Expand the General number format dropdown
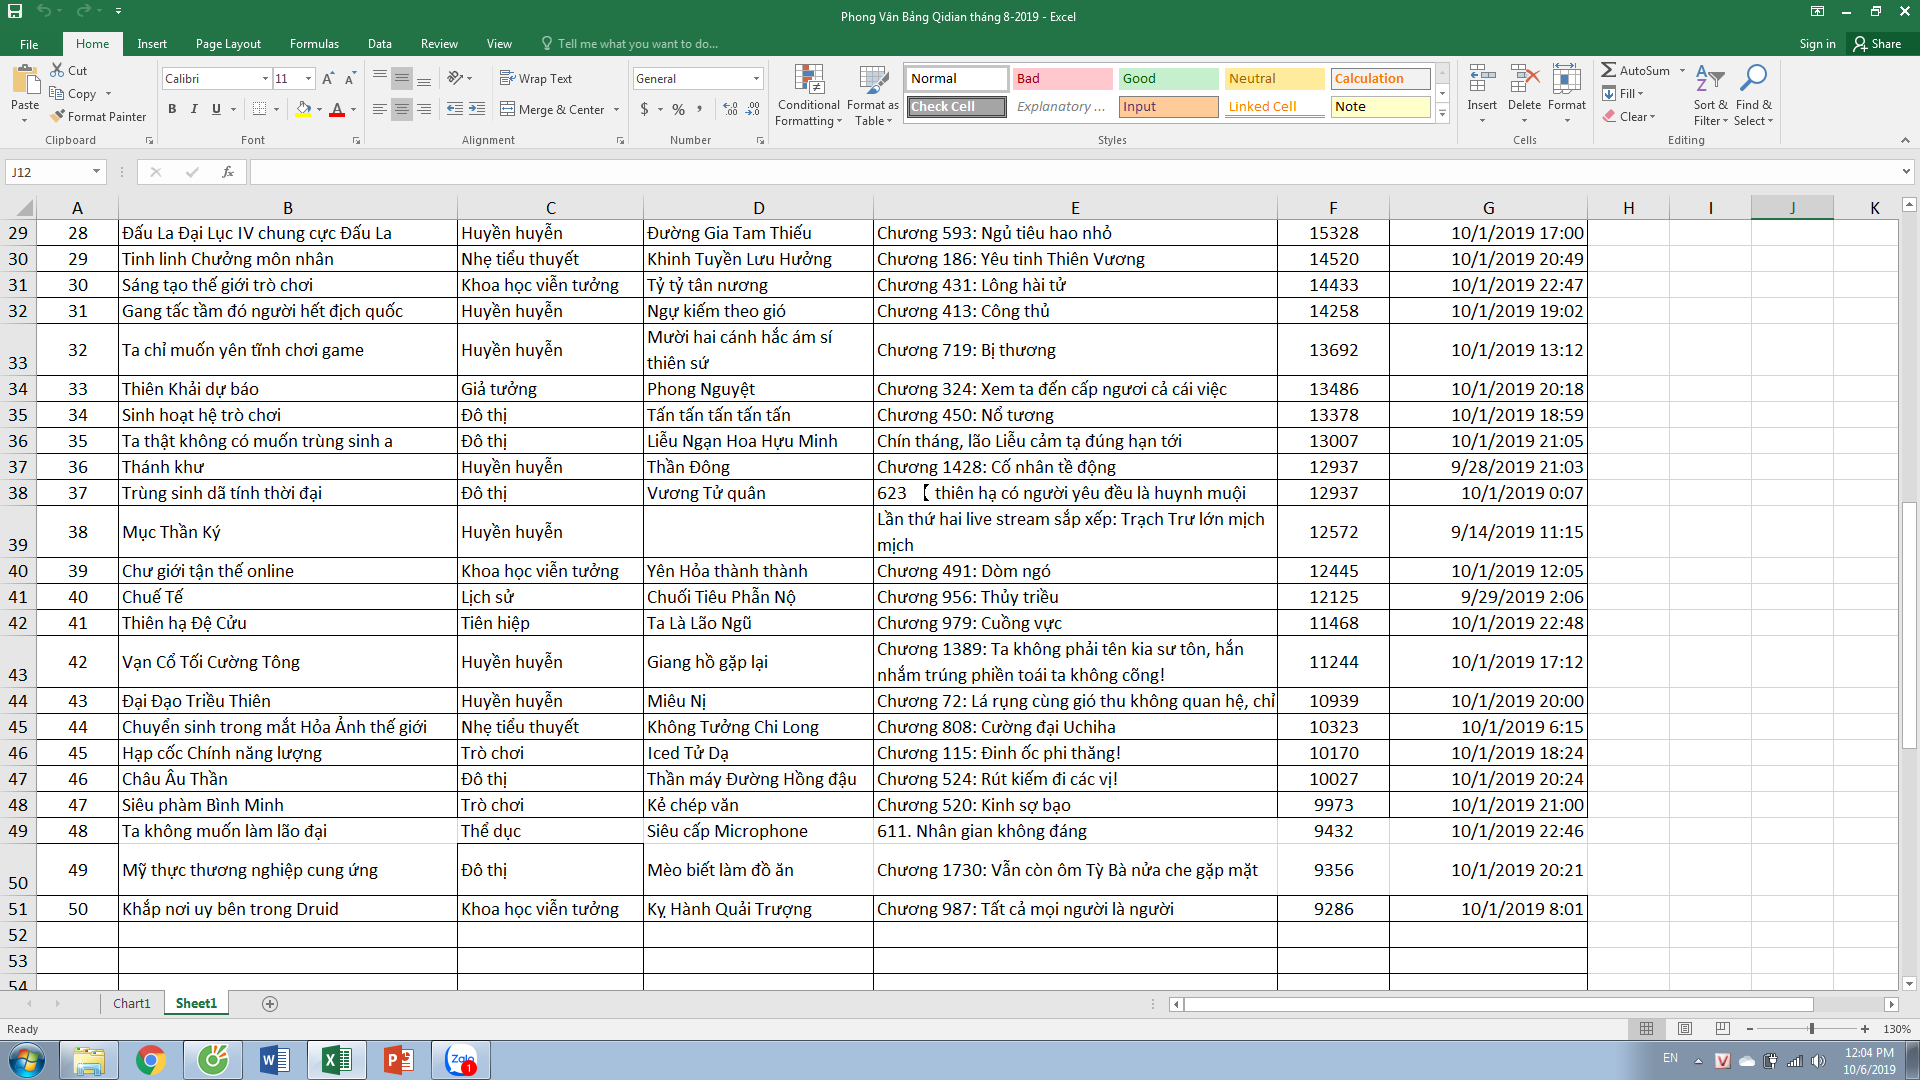1920x1080 pixels. tap(756, 79)
